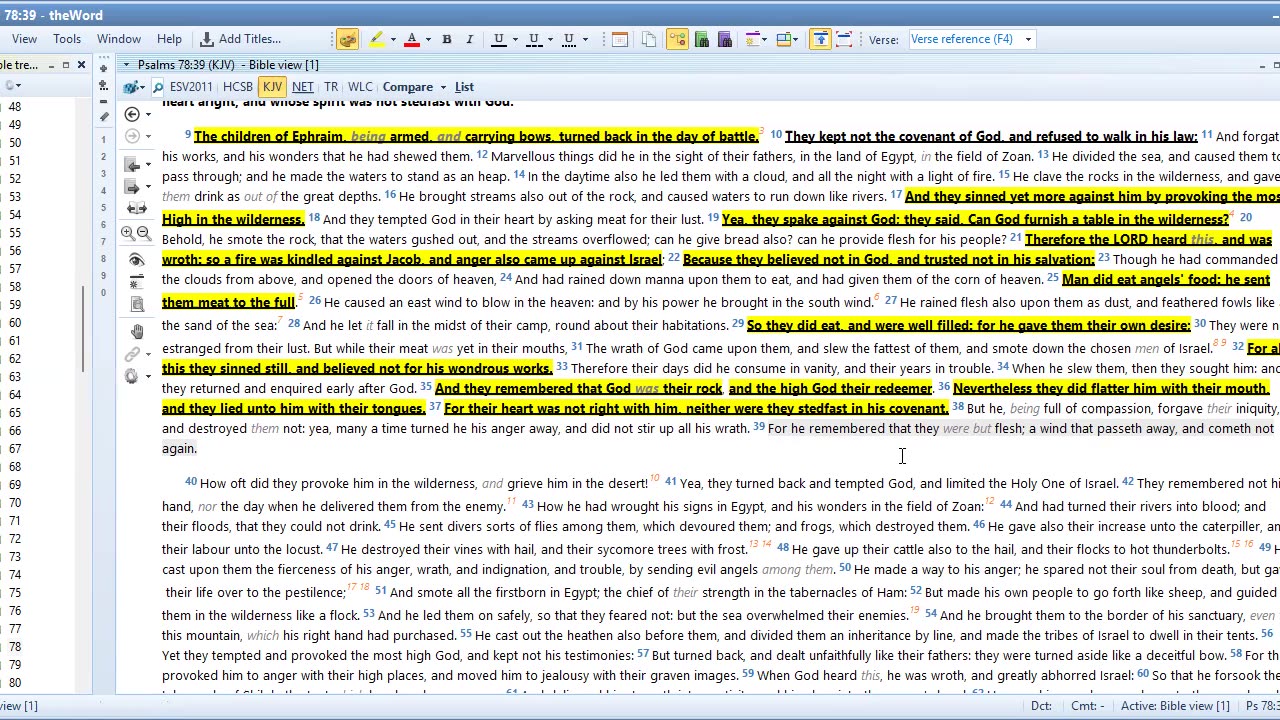Select the KJV translation tab
The height and width of the screenshot is (720, 1280).
click(272, 87)
